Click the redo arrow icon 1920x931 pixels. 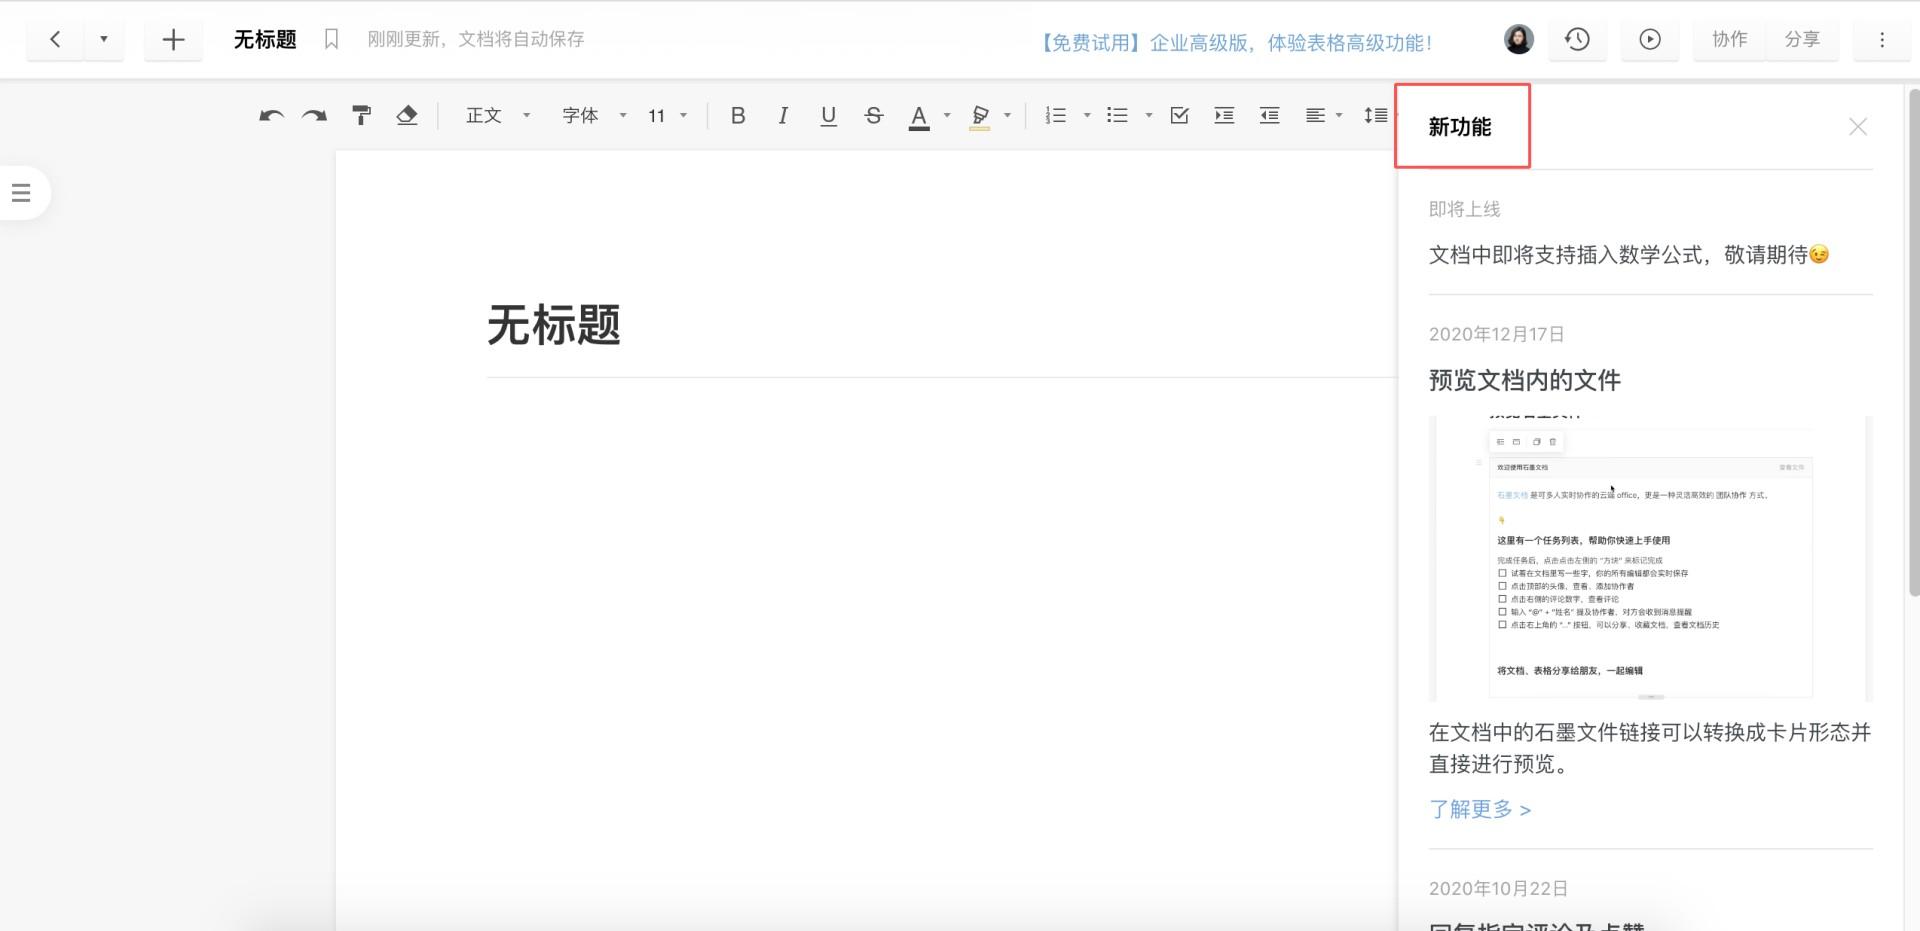315,116
